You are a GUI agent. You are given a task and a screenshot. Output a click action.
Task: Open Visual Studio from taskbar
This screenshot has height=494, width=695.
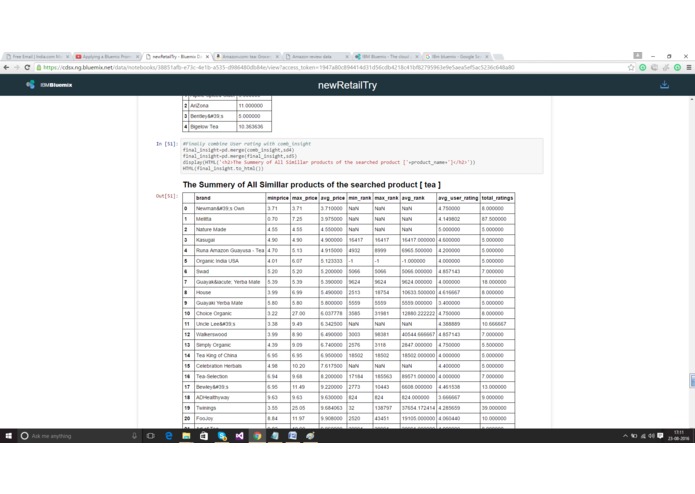click(x=239, y=436)
